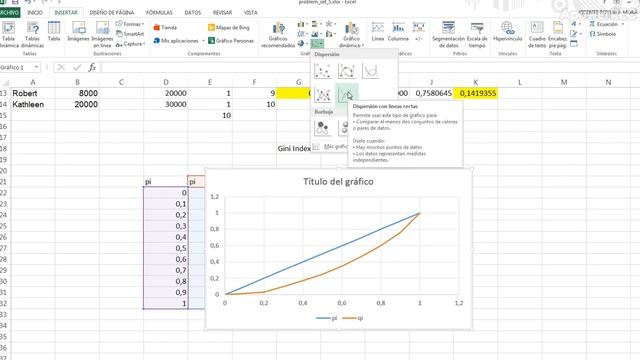Switch to the FÓRMULAS tab
The width and height of the screenshot is (640, 360).
159,13
